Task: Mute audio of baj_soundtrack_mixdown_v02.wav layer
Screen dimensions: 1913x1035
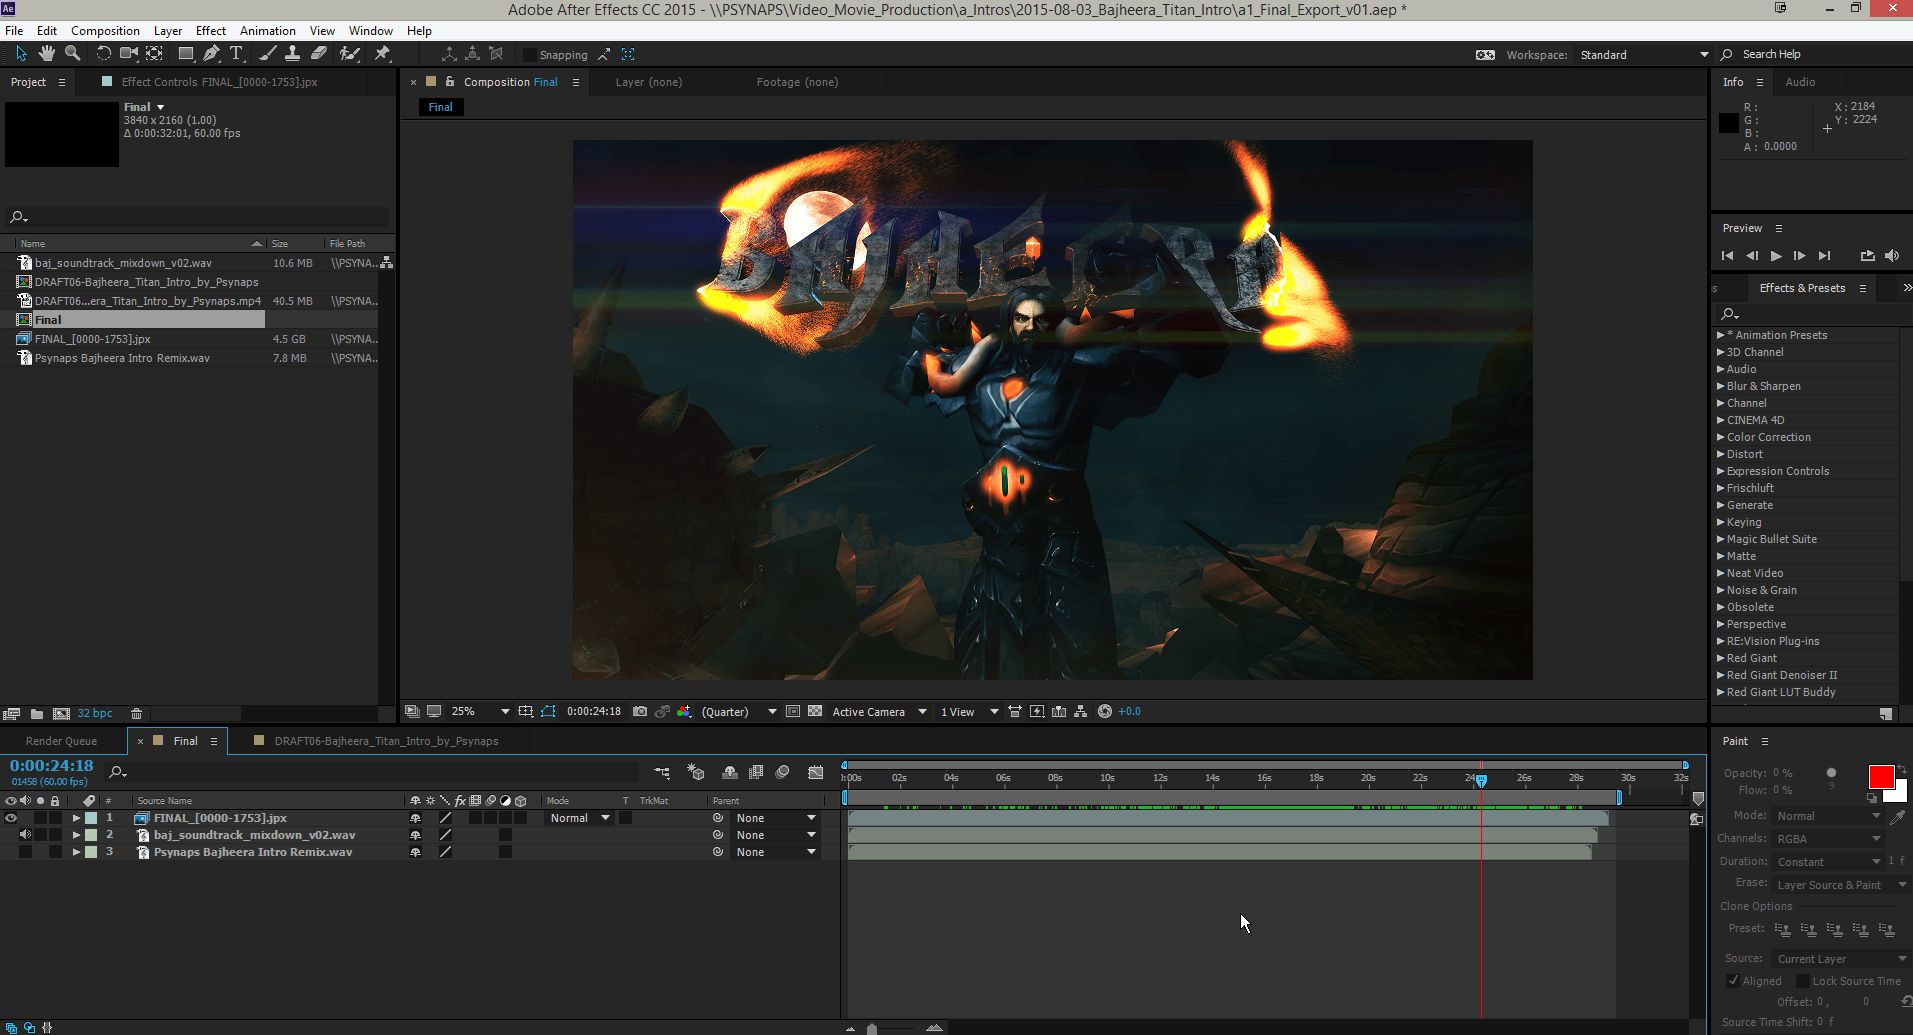Action: 25,835
